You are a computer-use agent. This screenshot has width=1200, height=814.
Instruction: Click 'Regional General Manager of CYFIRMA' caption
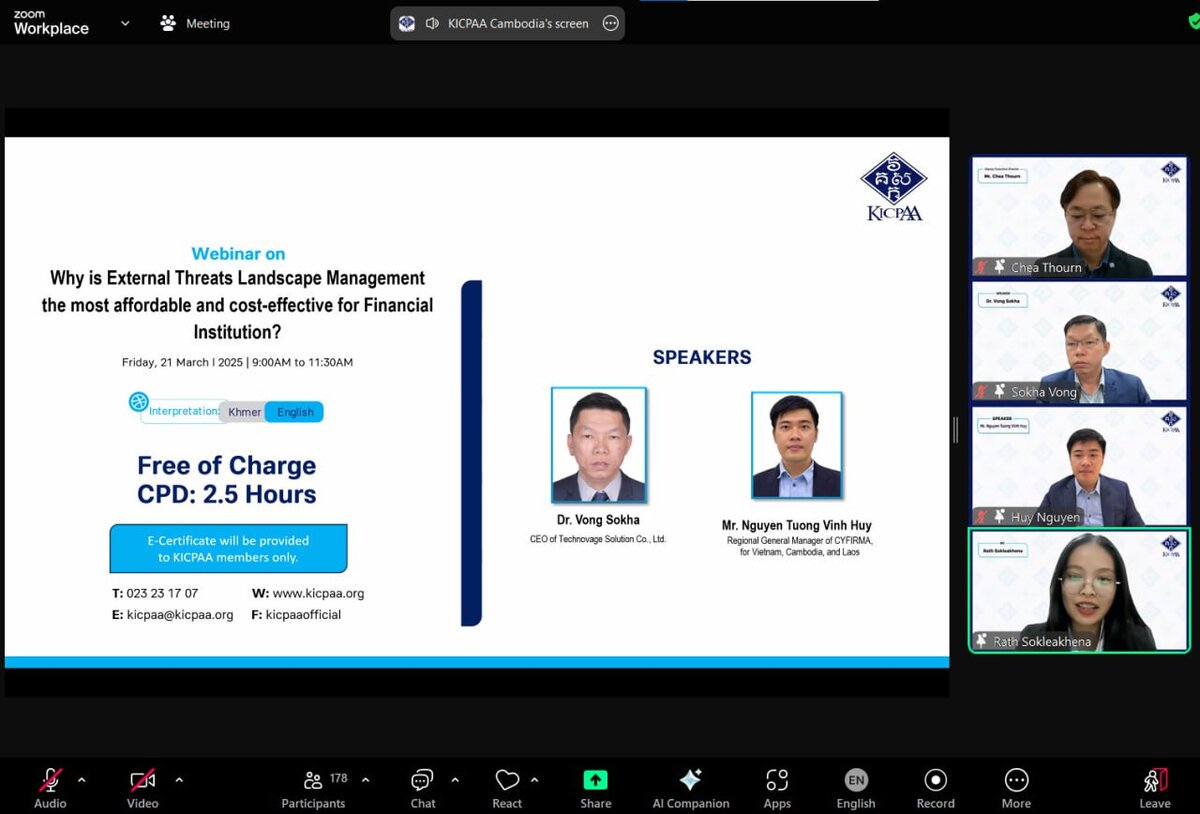pos(800,541)
